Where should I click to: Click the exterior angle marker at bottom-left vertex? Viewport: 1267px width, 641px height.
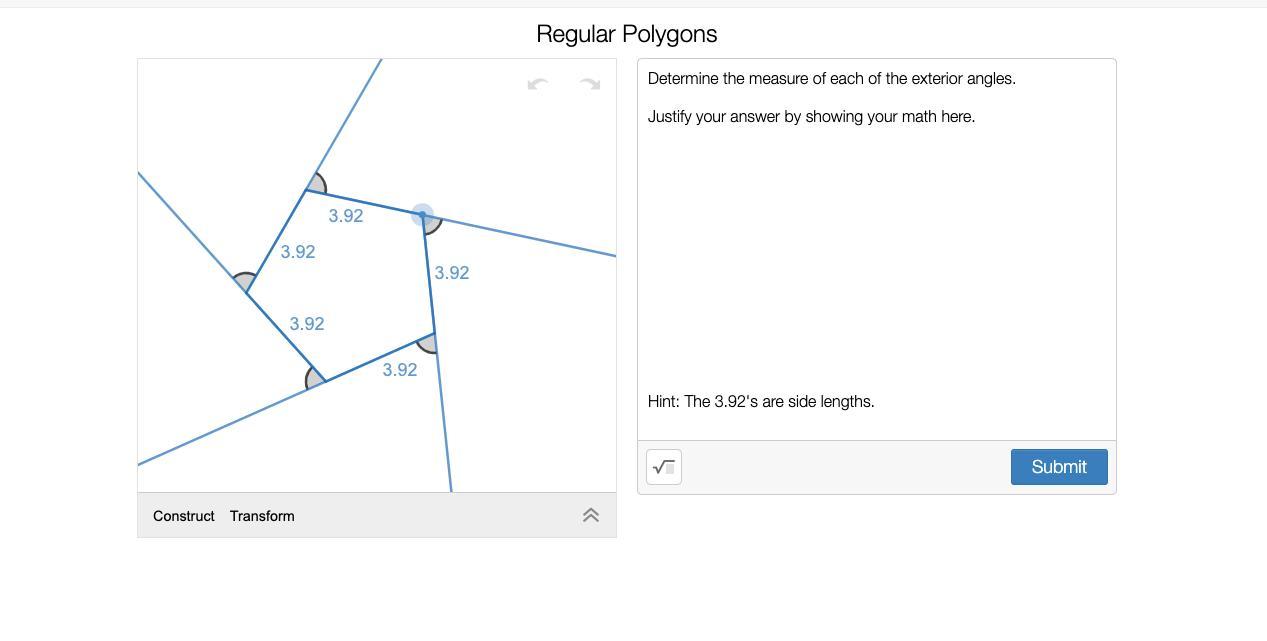tap(313, 378)
